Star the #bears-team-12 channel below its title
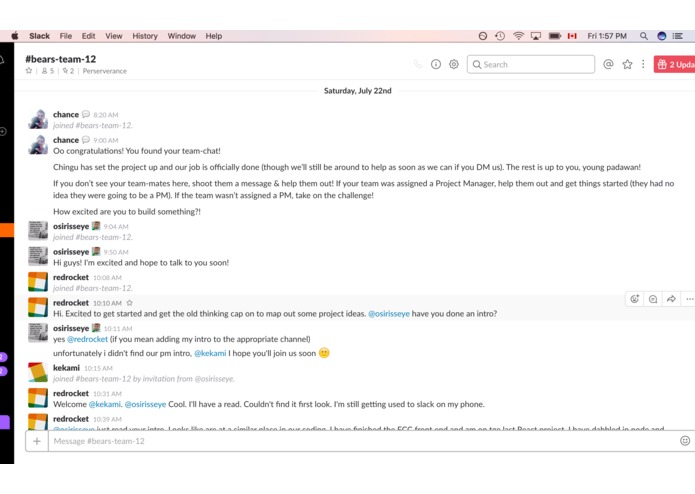The height and width of the screenshot is (494, 695). [29, 71]
